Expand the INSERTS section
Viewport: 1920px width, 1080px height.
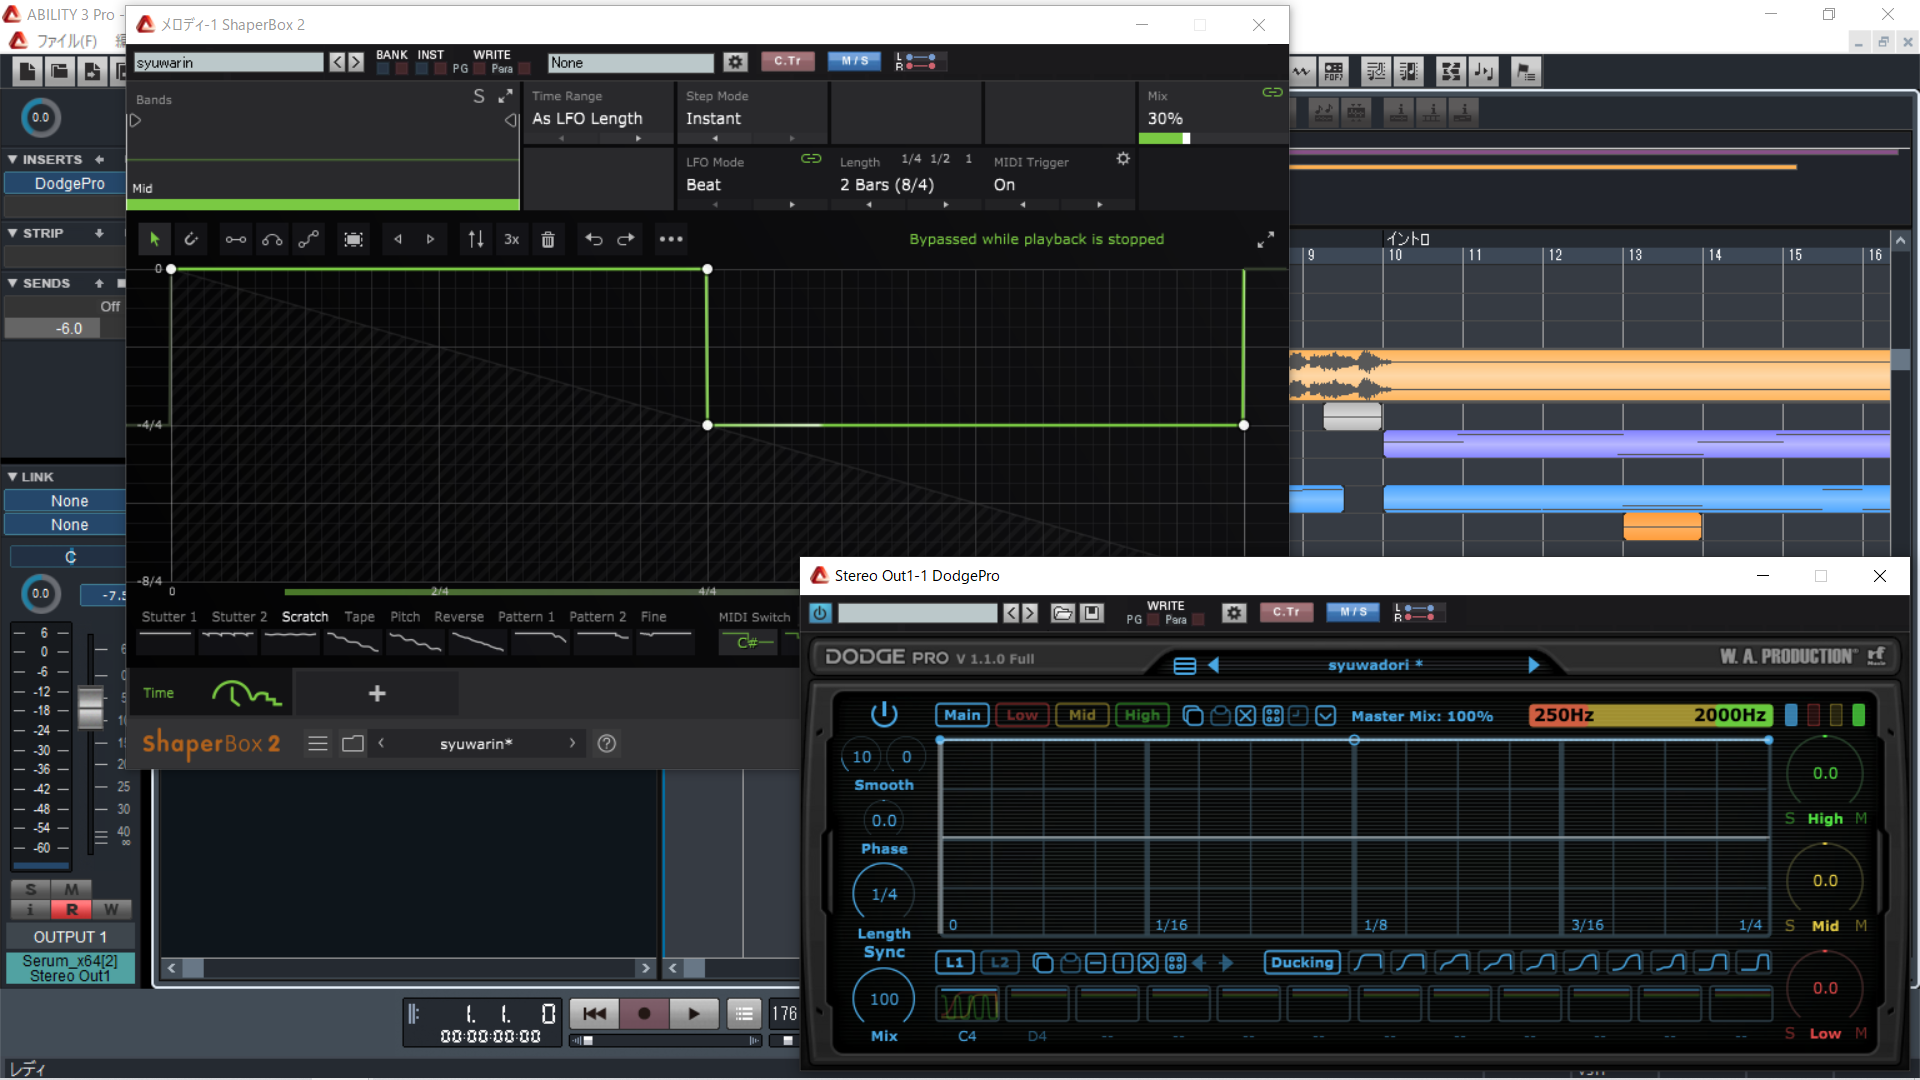coord(12,159)
